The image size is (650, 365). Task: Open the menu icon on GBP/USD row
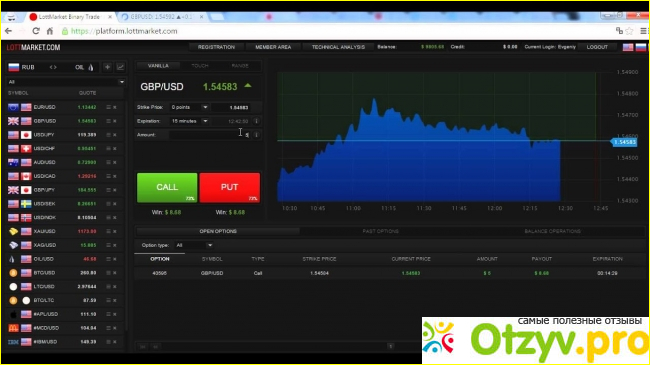(x=108, y=121)
